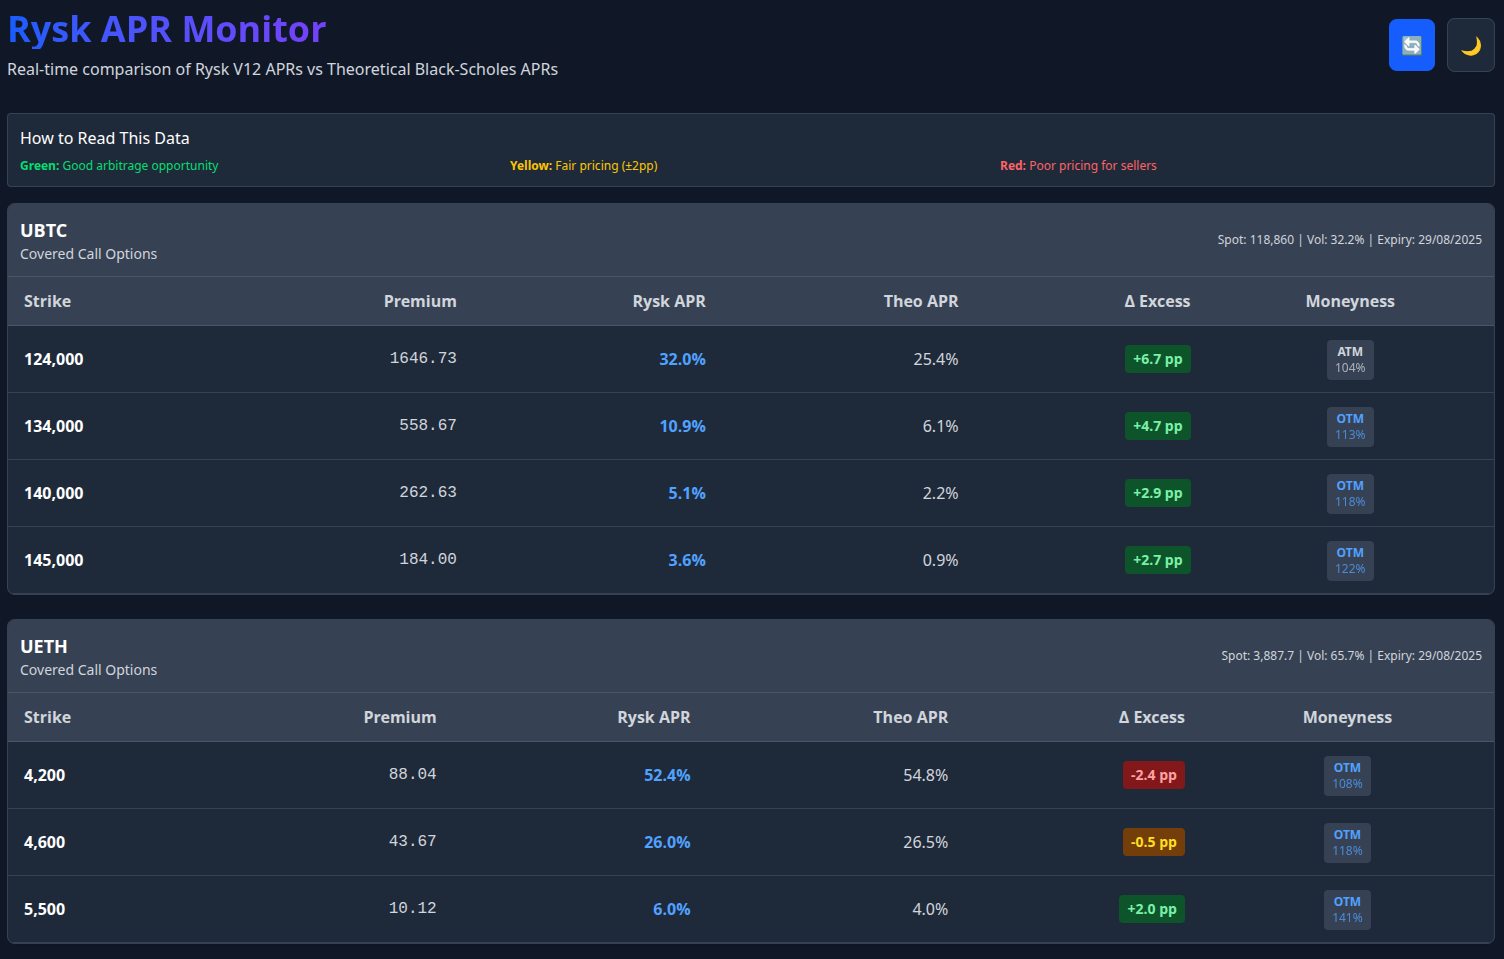Click the +6.7 pp excess badge

1158,359
